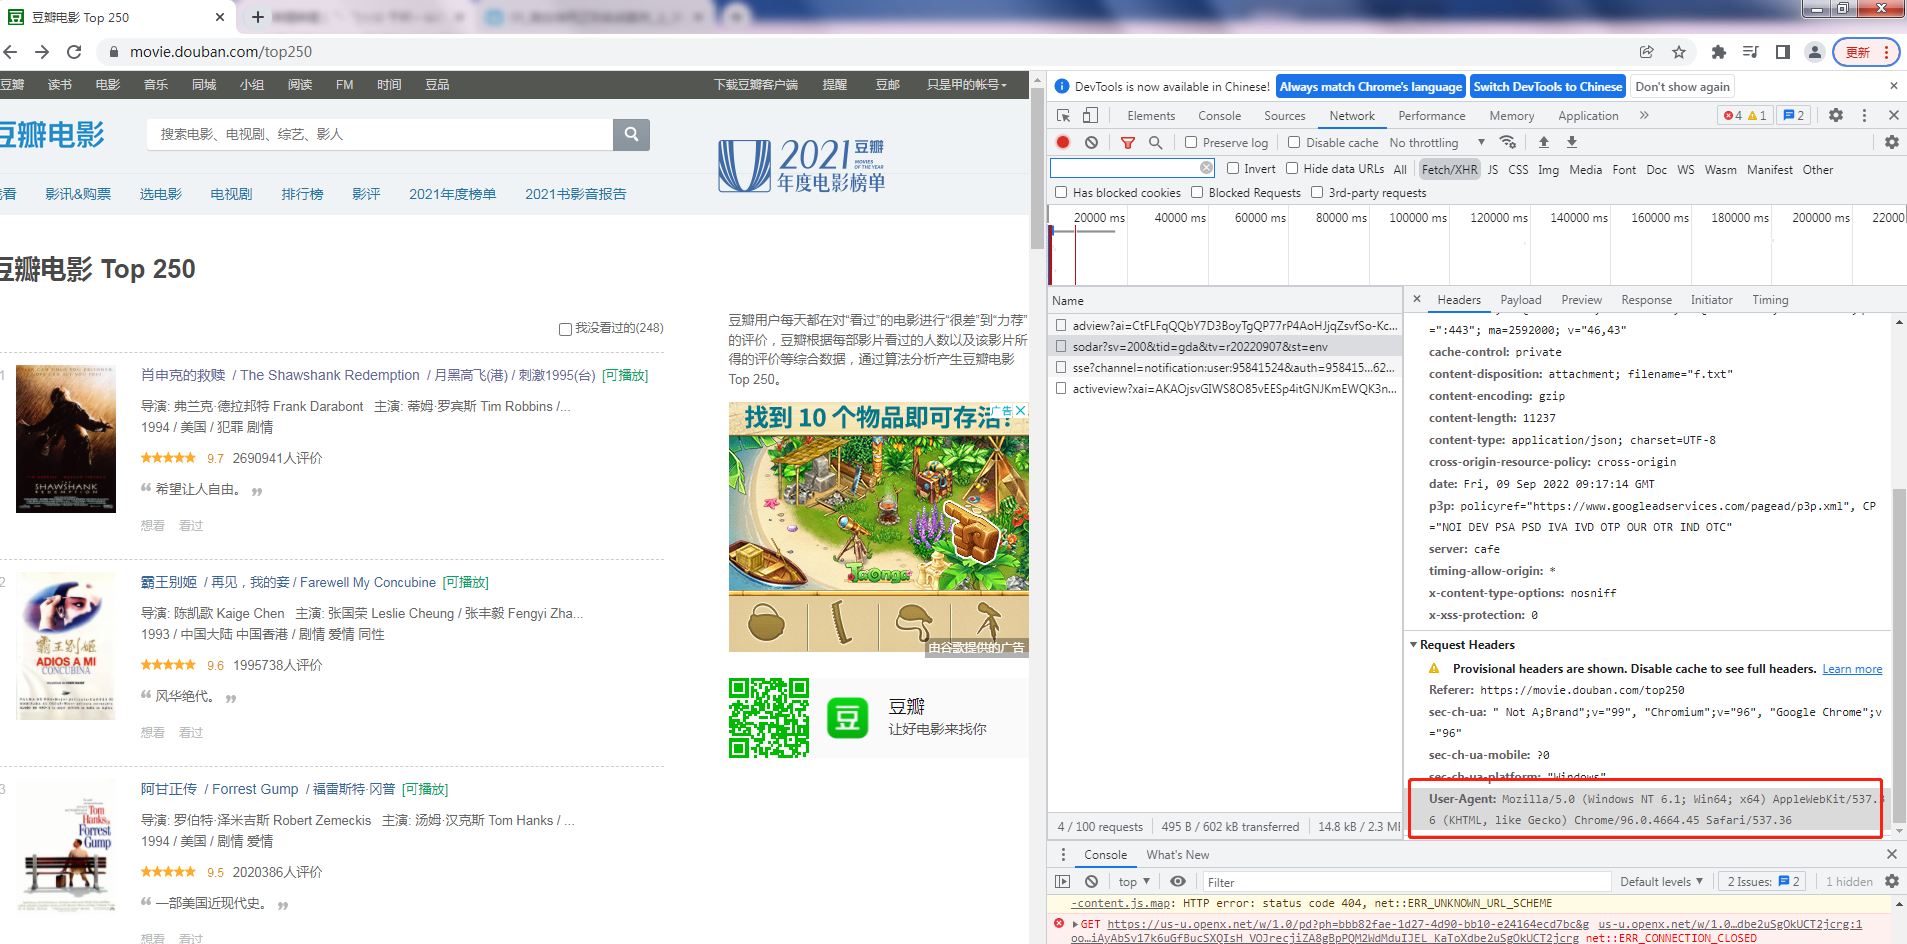Stop recording network log
This screenshot has width=1907, height=944.
[1063, 143]
